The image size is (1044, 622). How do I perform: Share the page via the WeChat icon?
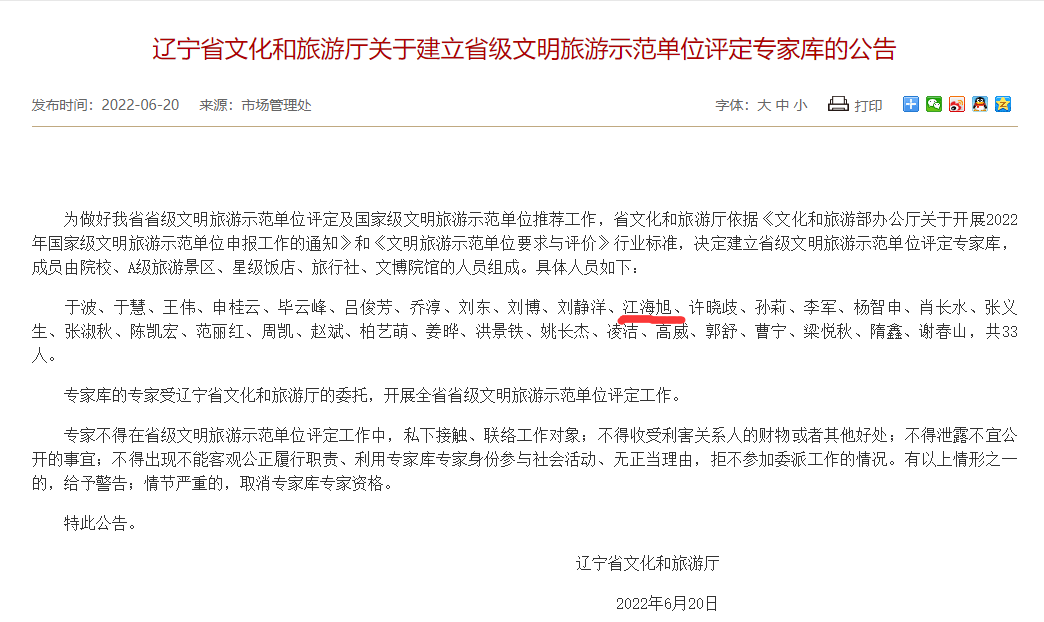click(x=934, y=104)
